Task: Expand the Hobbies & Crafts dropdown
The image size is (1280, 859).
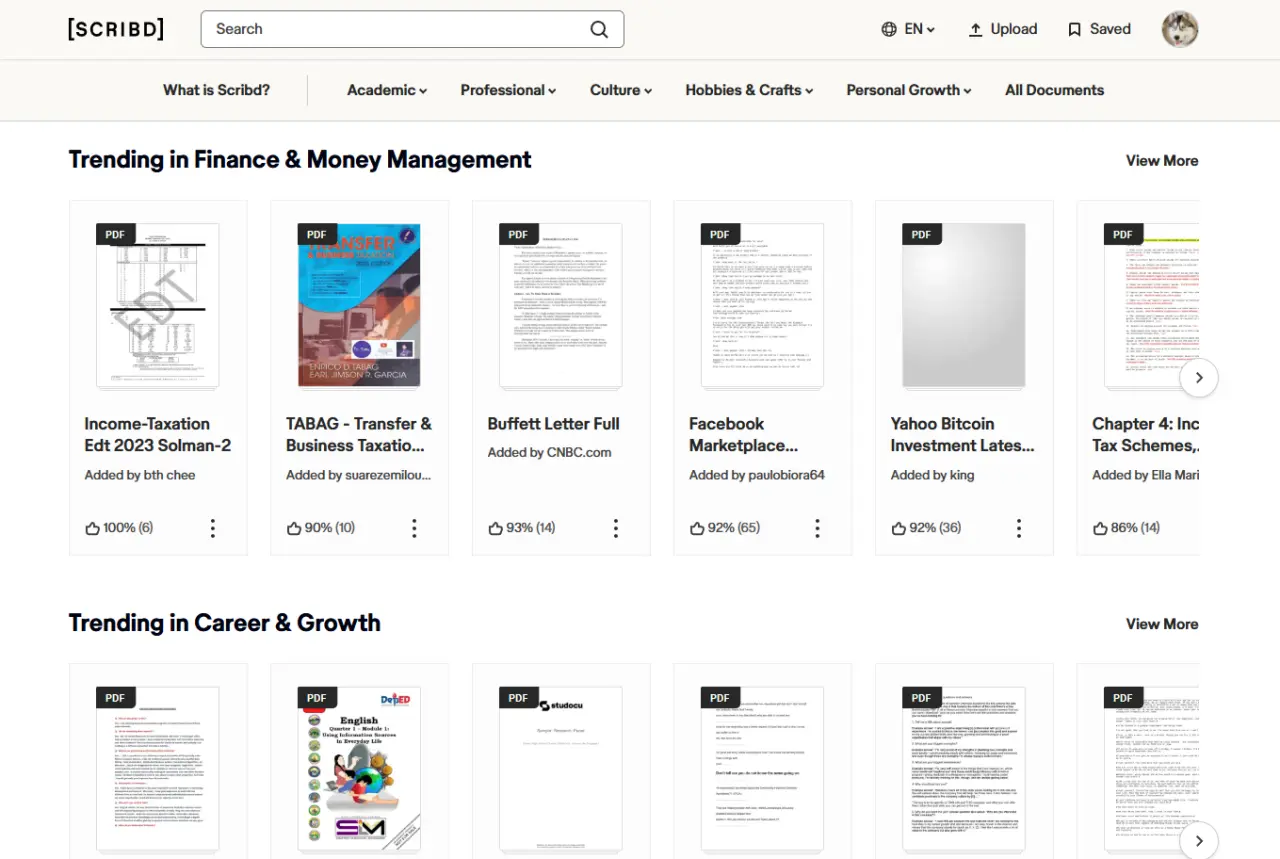Action: coord(749,90)
